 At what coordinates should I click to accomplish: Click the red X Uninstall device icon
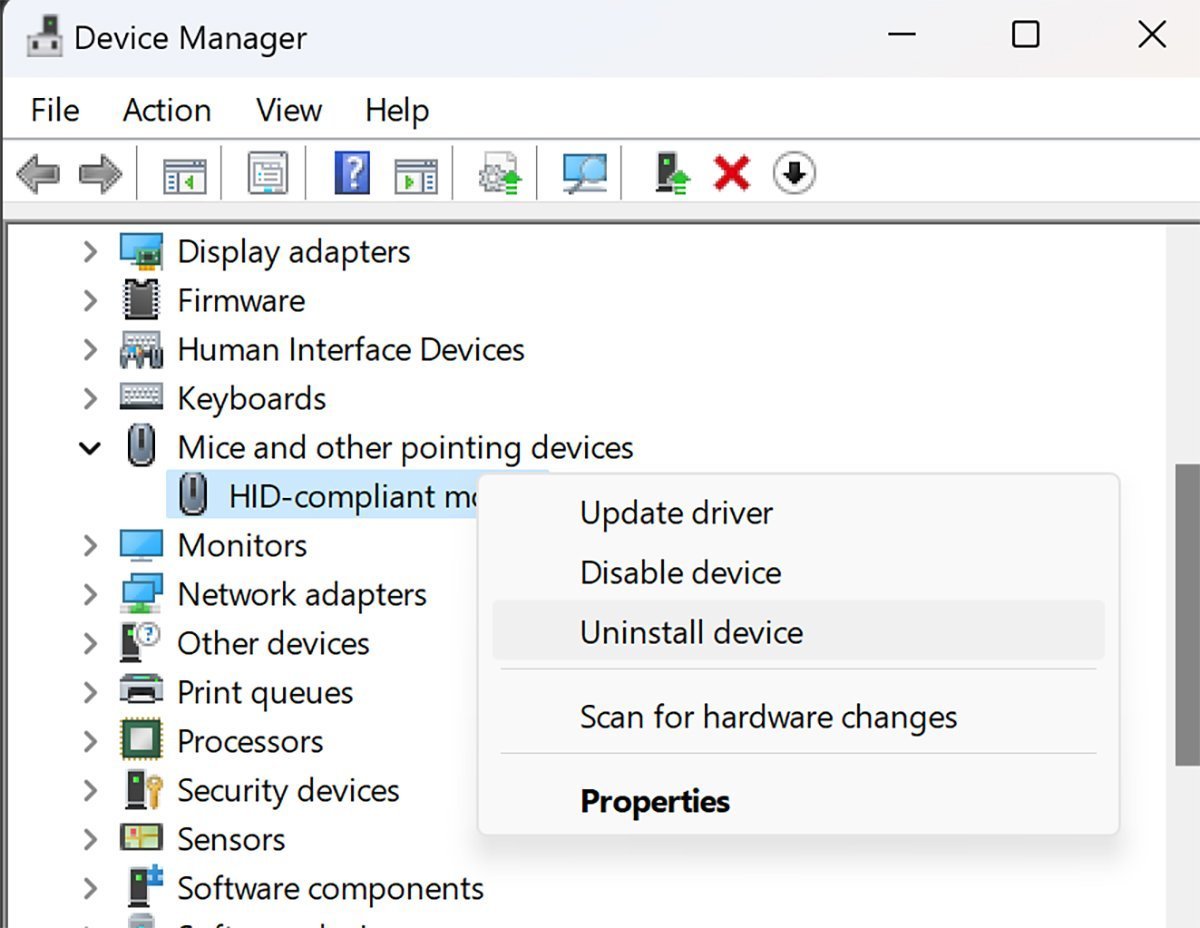click(732, 174)
